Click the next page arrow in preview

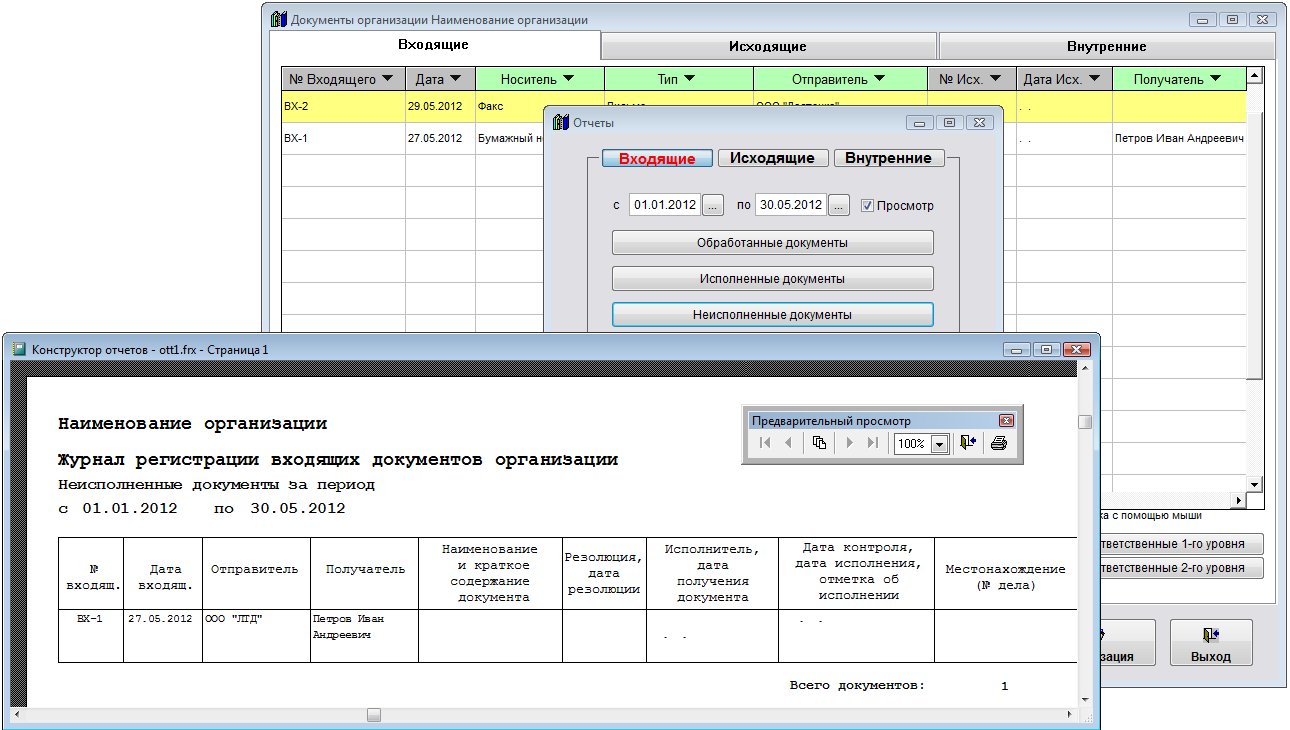coord(850,443)
